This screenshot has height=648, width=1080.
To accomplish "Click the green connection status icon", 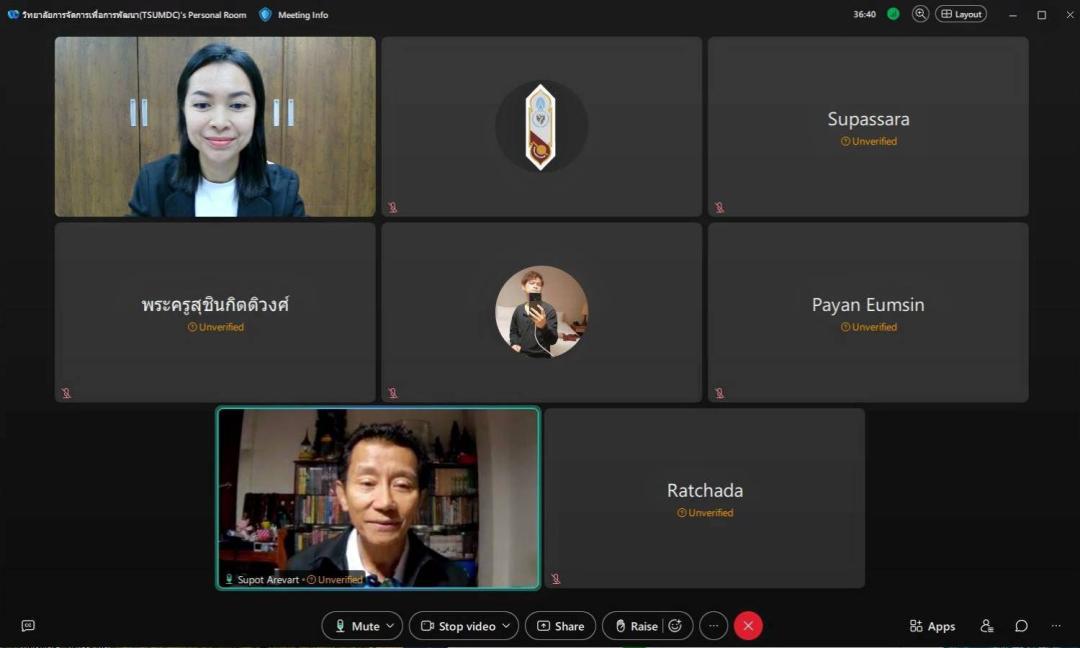I will [893, 14].
